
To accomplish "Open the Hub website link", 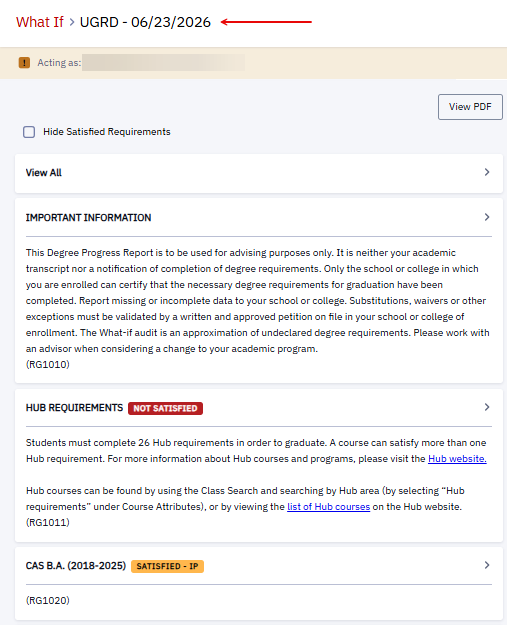I will click(457, 459).
